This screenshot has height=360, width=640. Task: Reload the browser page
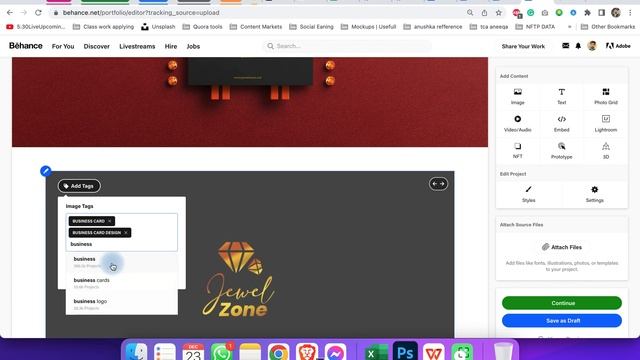(38, 13)
